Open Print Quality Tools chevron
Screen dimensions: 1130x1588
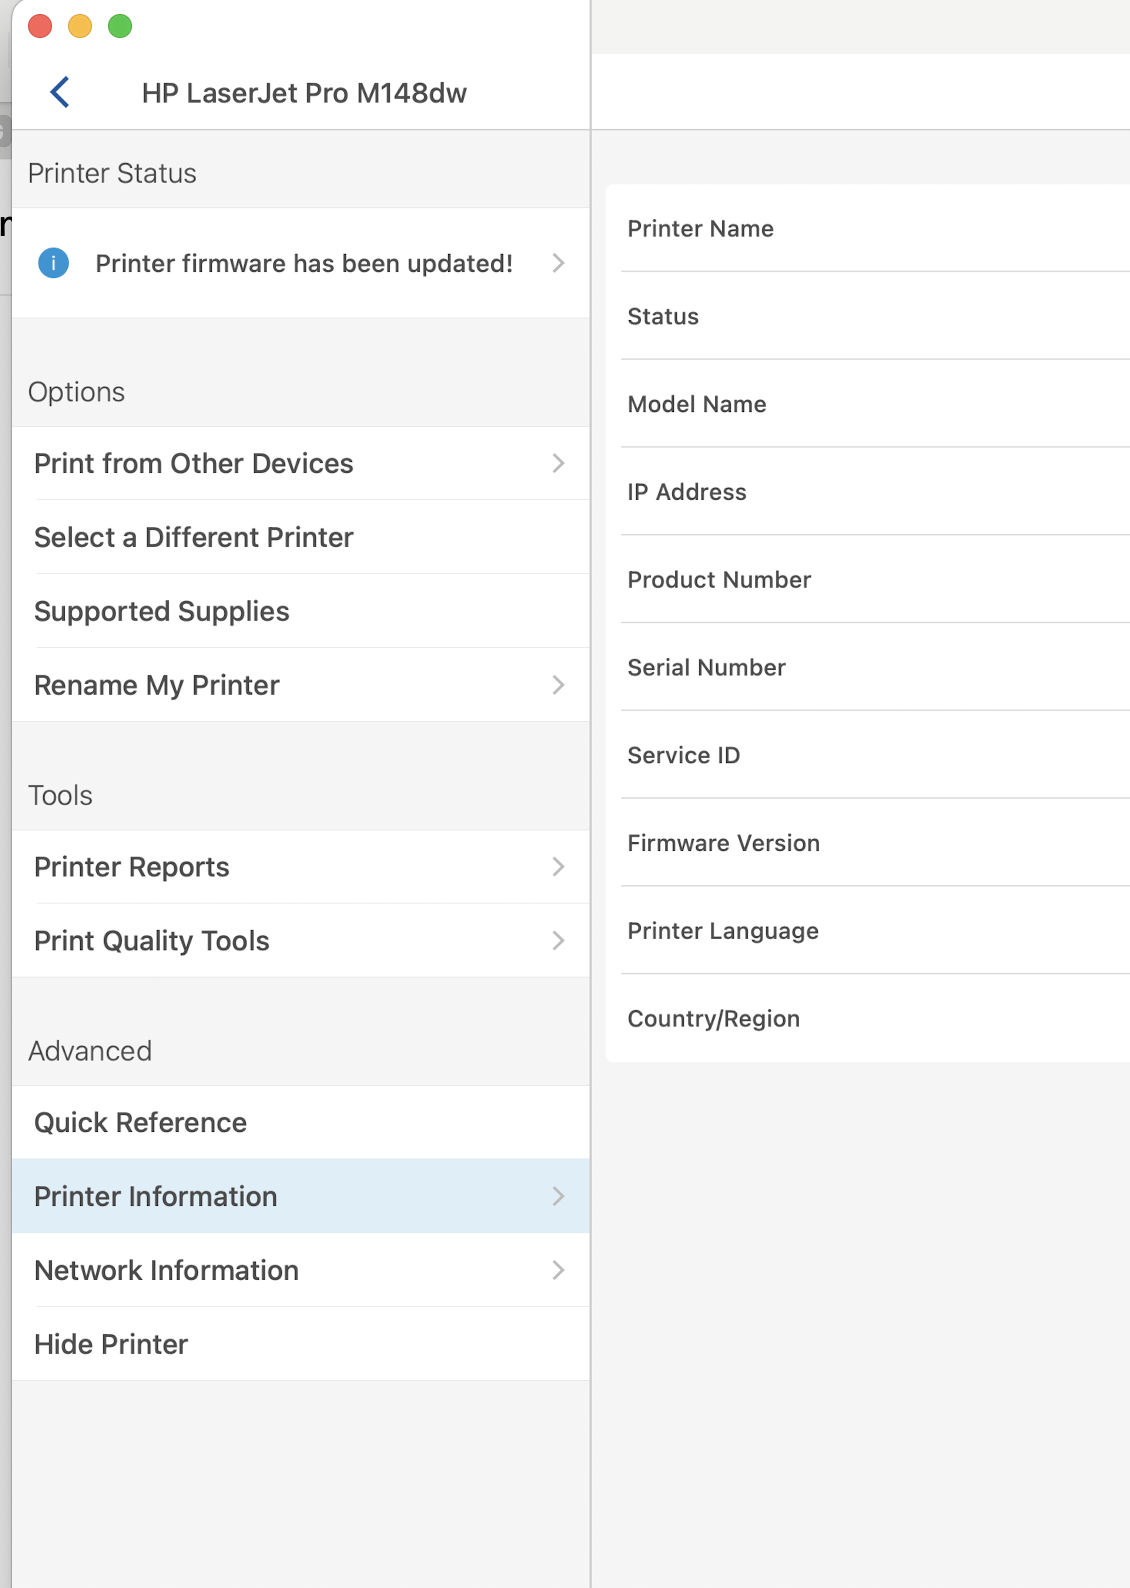(558, 940)
